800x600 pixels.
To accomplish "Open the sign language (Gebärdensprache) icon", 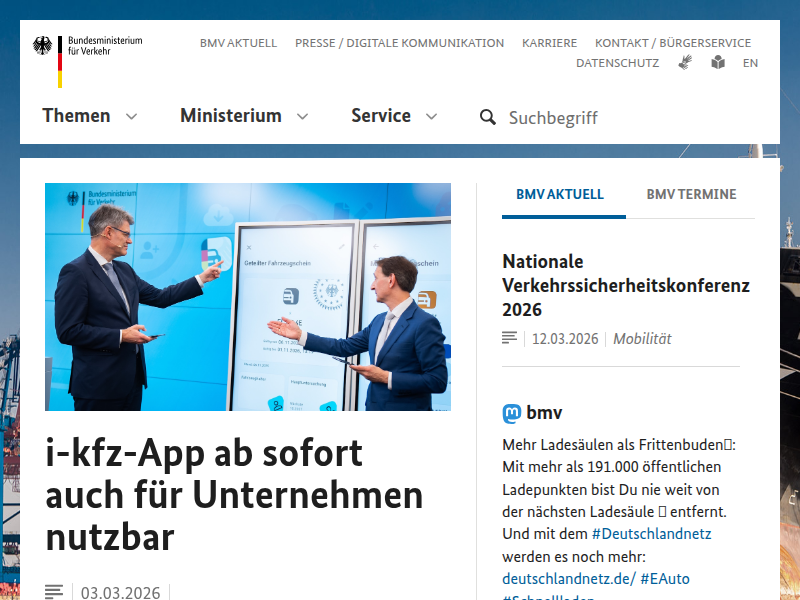I will (x=685, y=62).
